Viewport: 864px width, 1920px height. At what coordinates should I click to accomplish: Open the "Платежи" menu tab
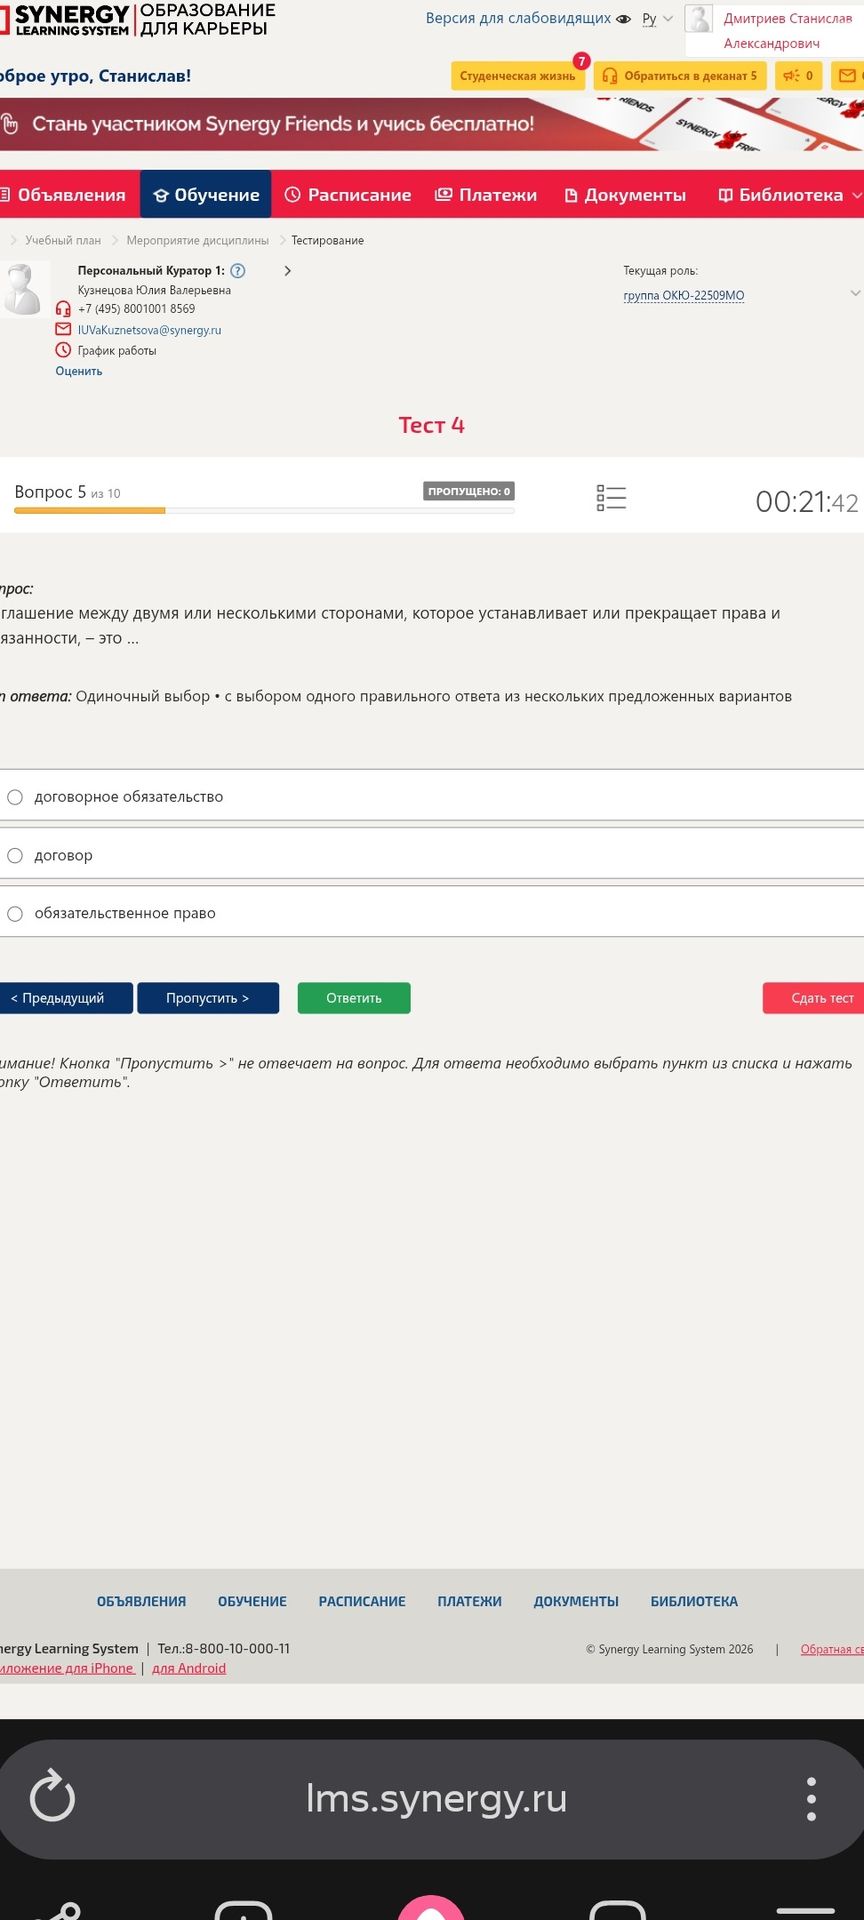486,195
